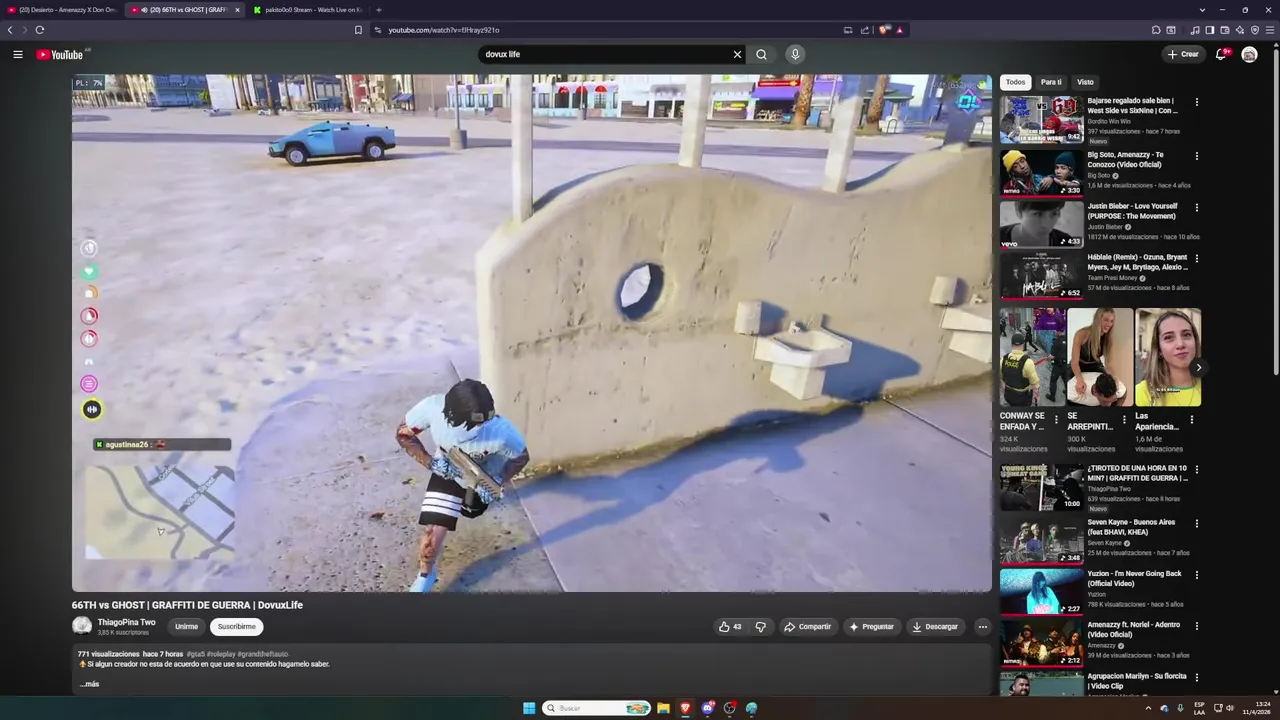Open a new browser tab
Viewport: 1280px width, 720px height.
(378, 10)
